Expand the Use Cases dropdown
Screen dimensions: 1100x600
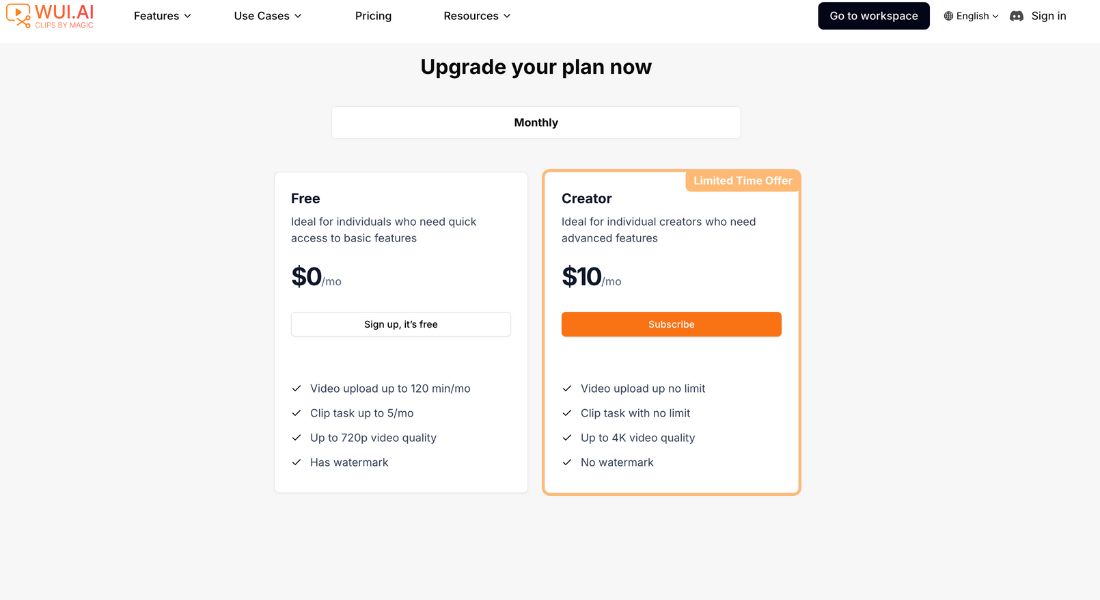click(x=267, y=15)
